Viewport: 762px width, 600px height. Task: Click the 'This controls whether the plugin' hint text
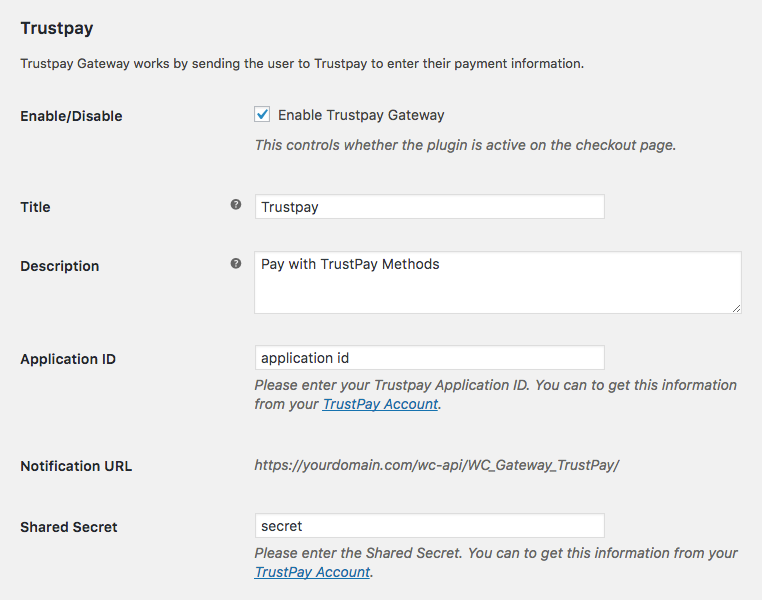click(x=466, y=145)
